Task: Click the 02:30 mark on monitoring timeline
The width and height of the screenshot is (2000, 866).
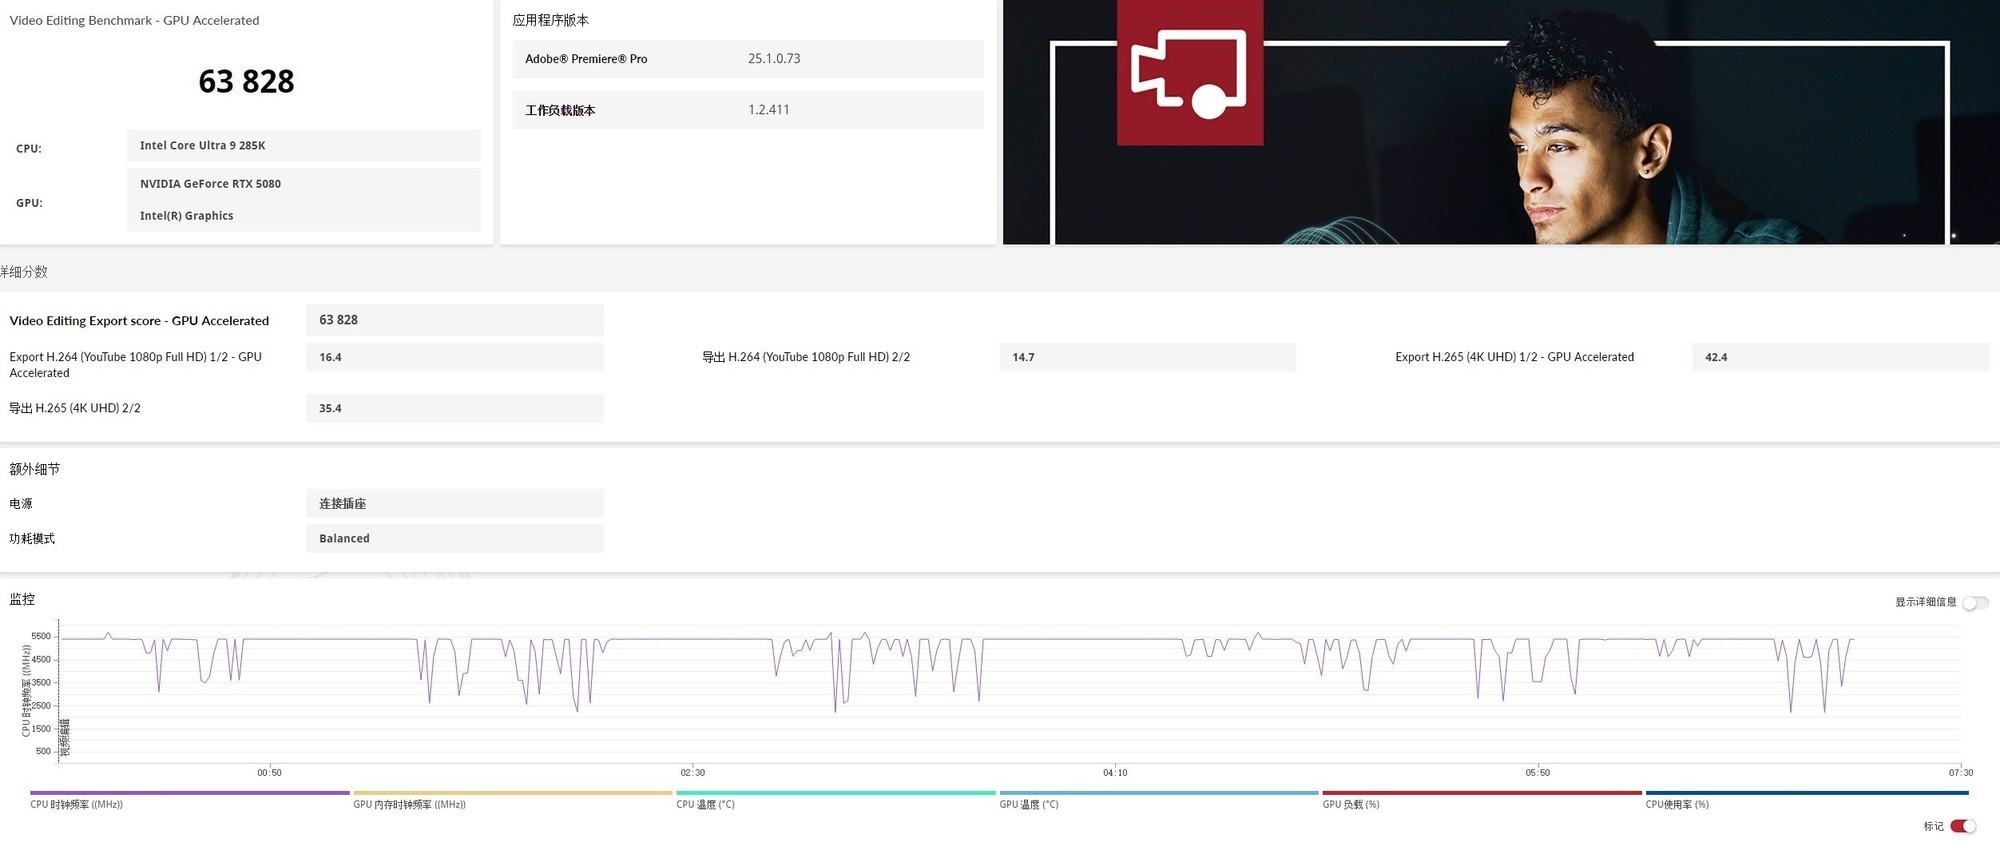Action: 692,772
